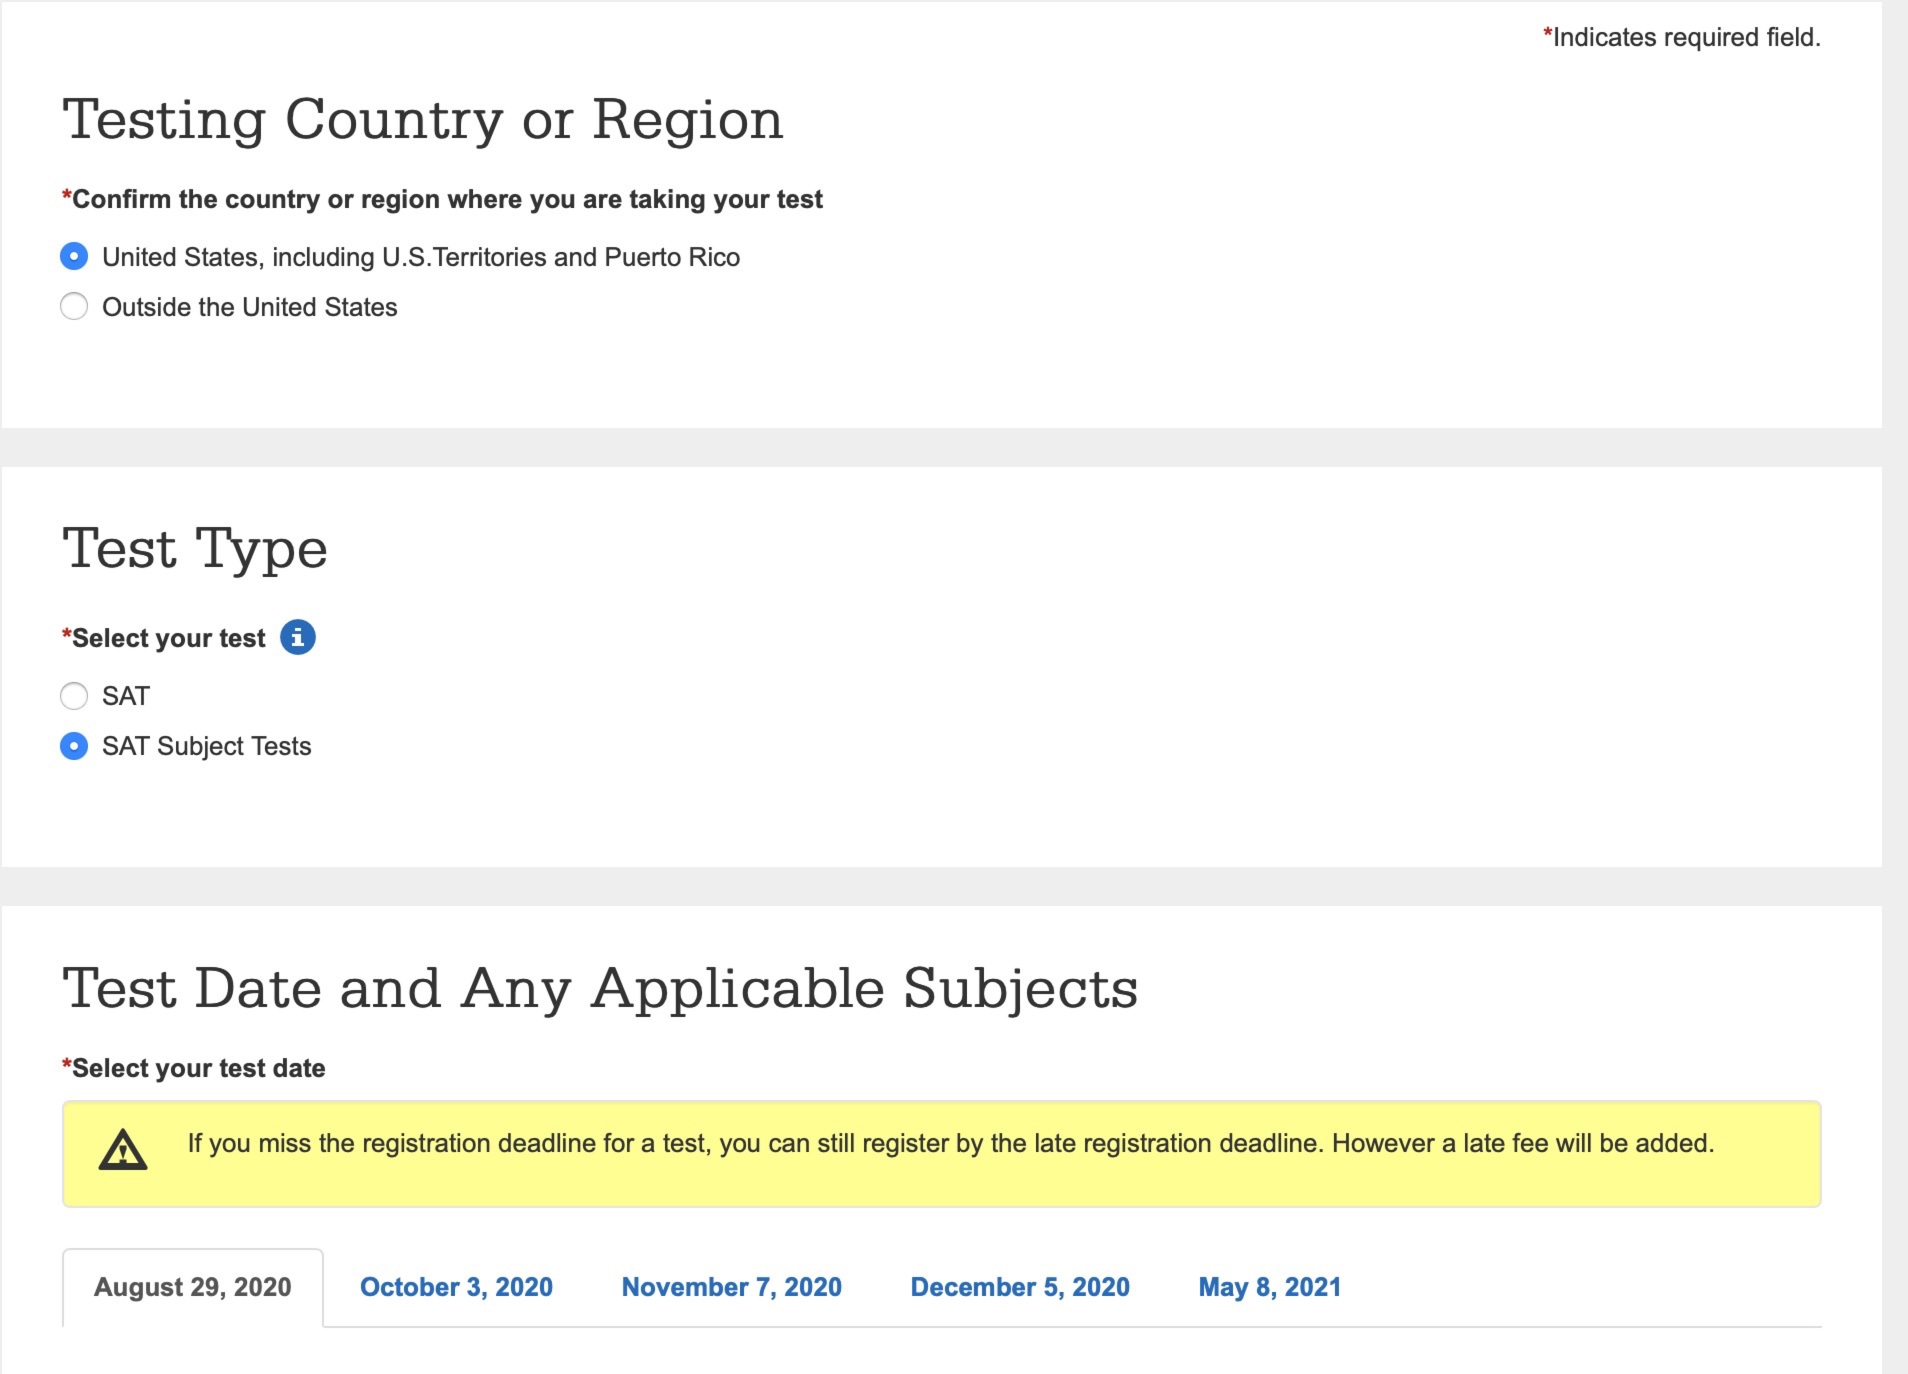Open the info icon beside Select your test
The width and height of the screenshot is (1908, 1374).
tap(297, 637)
